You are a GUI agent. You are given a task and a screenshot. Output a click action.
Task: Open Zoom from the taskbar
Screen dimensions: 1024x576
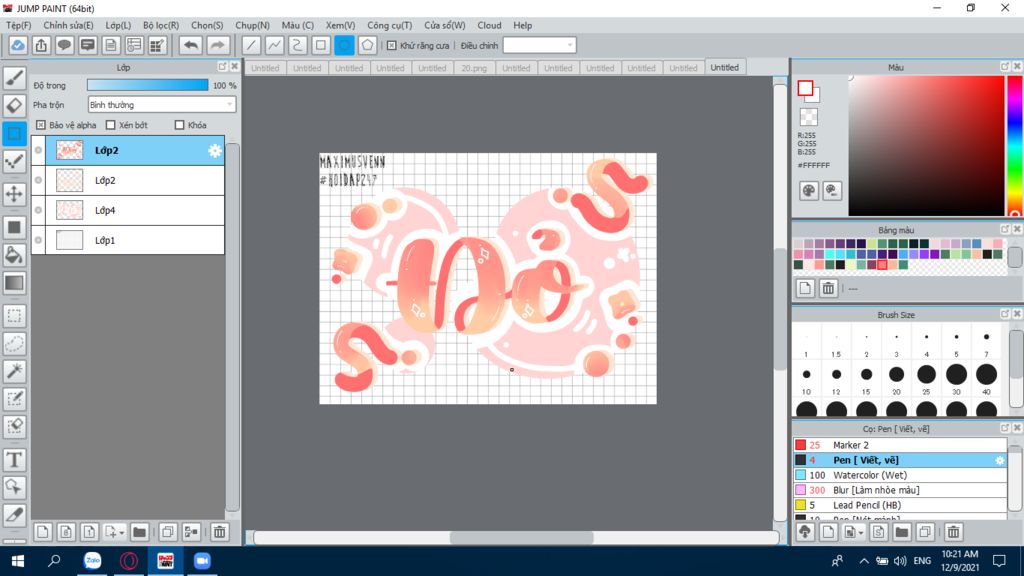[x=202, y=561]
